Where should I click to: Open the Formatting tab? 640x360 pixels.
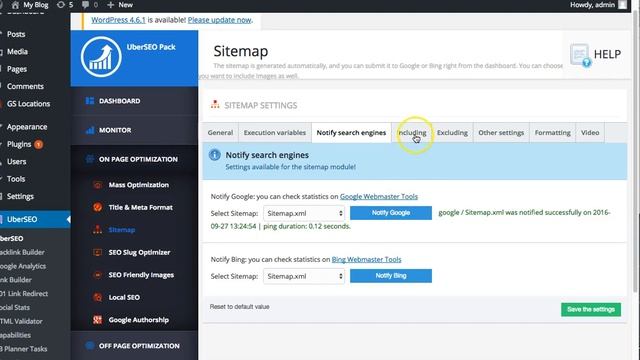(553, 133)
